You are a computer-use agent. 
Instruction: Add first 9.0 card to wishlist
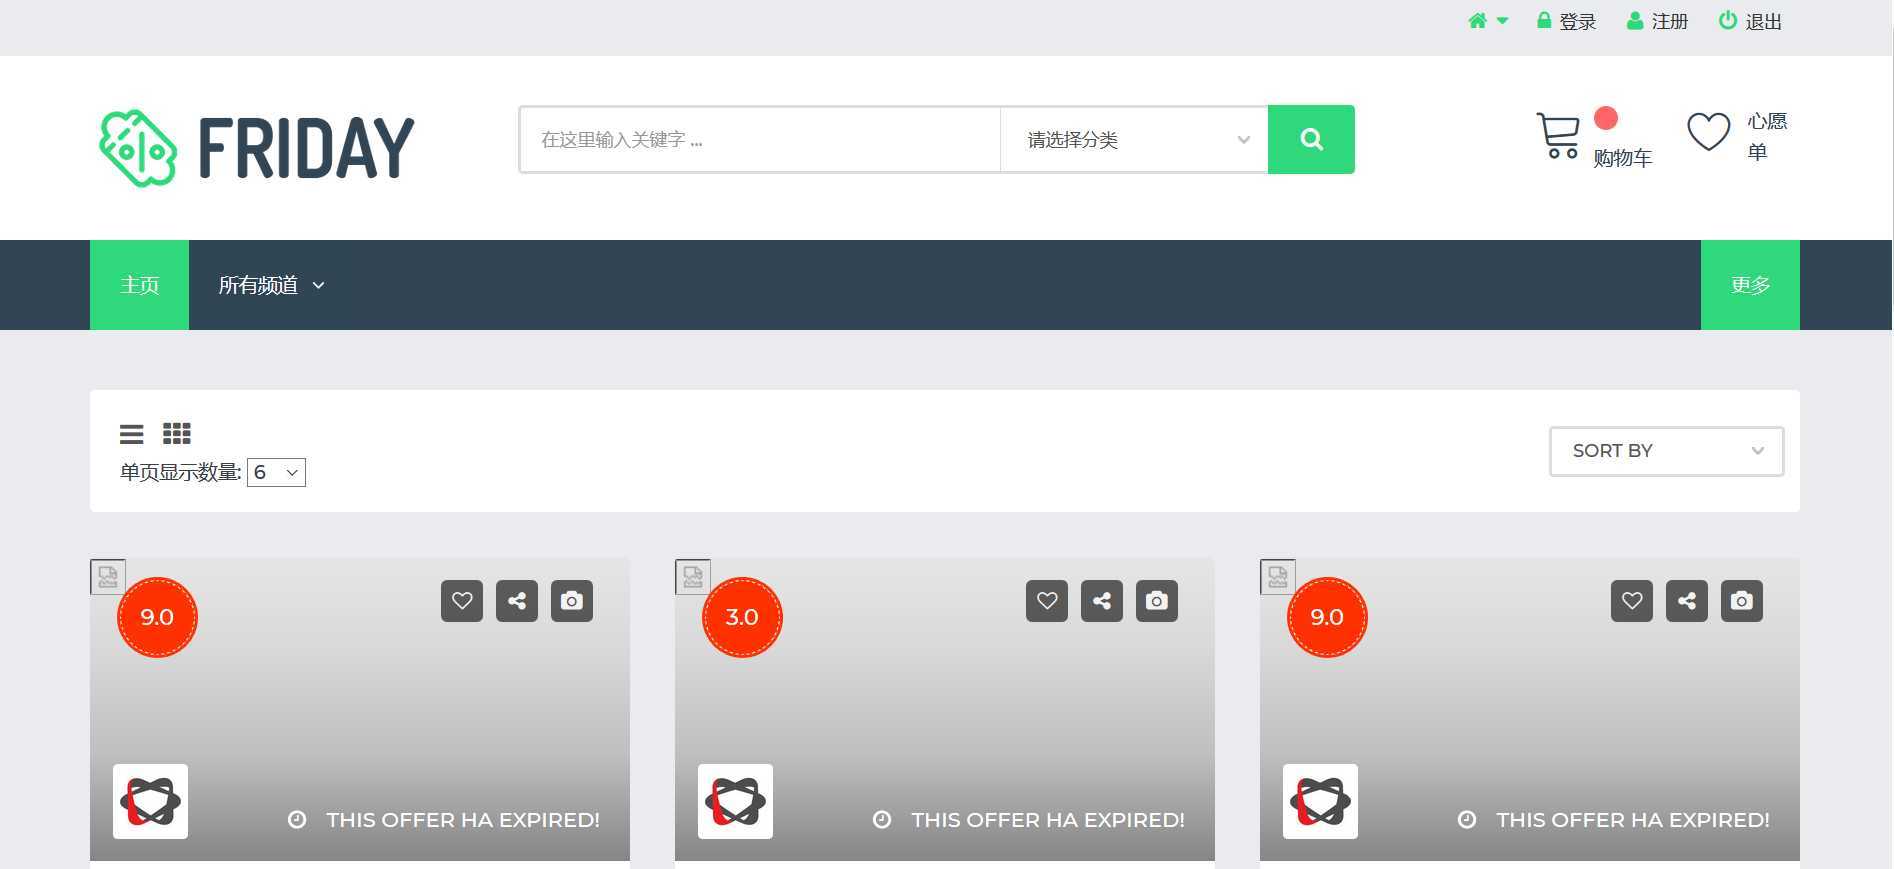click(462, 601)
